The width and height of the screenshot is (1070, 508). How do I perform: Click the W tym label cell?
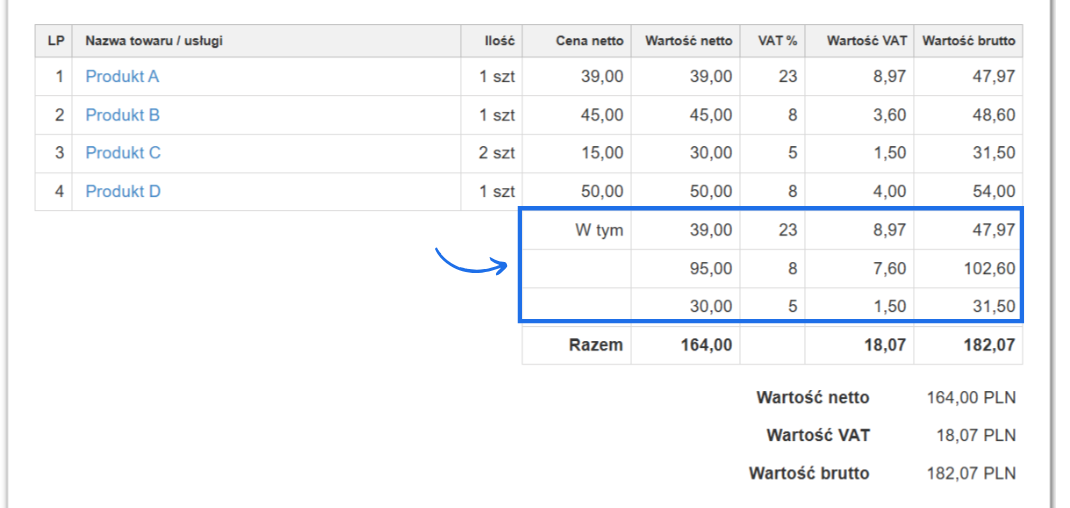coord(599,230)
